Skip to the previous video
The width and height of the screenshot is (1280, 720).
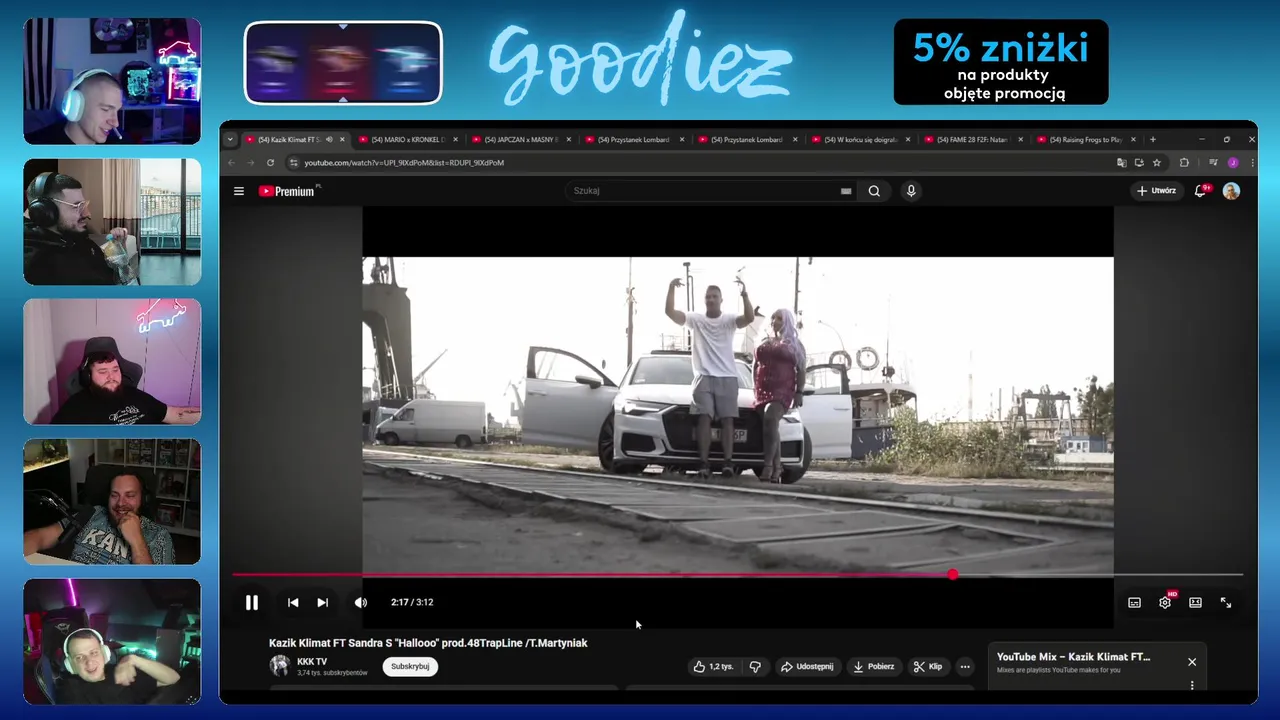(x=293, y=603)
